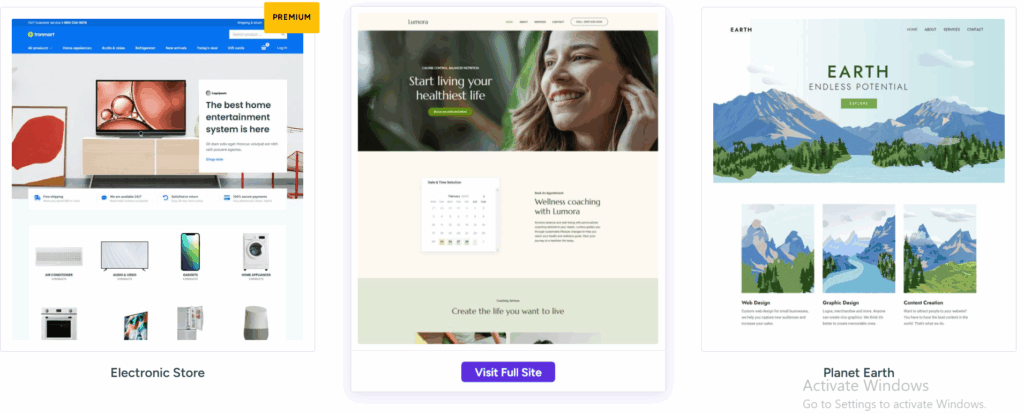Click the search product field in store preview
This screenshot has height=414, width=1024.
point(258,34)
